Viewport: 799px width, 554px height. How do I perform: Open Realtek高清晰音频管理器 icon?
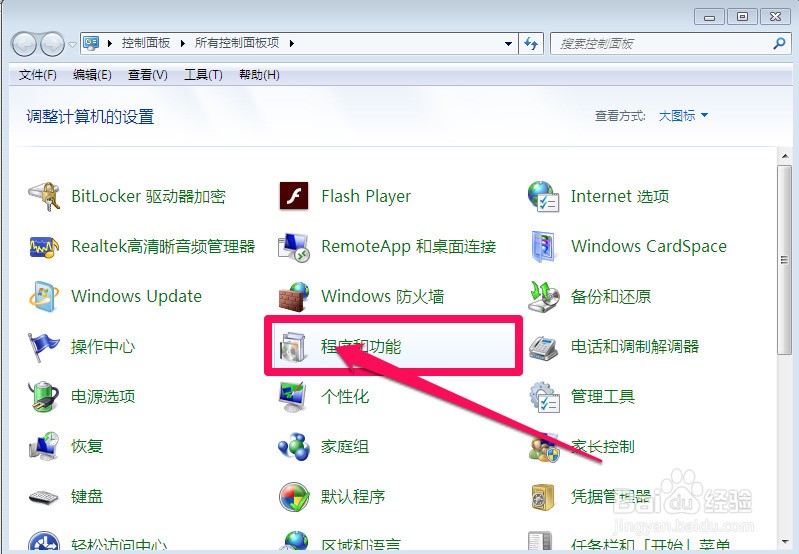coord(44,247)
